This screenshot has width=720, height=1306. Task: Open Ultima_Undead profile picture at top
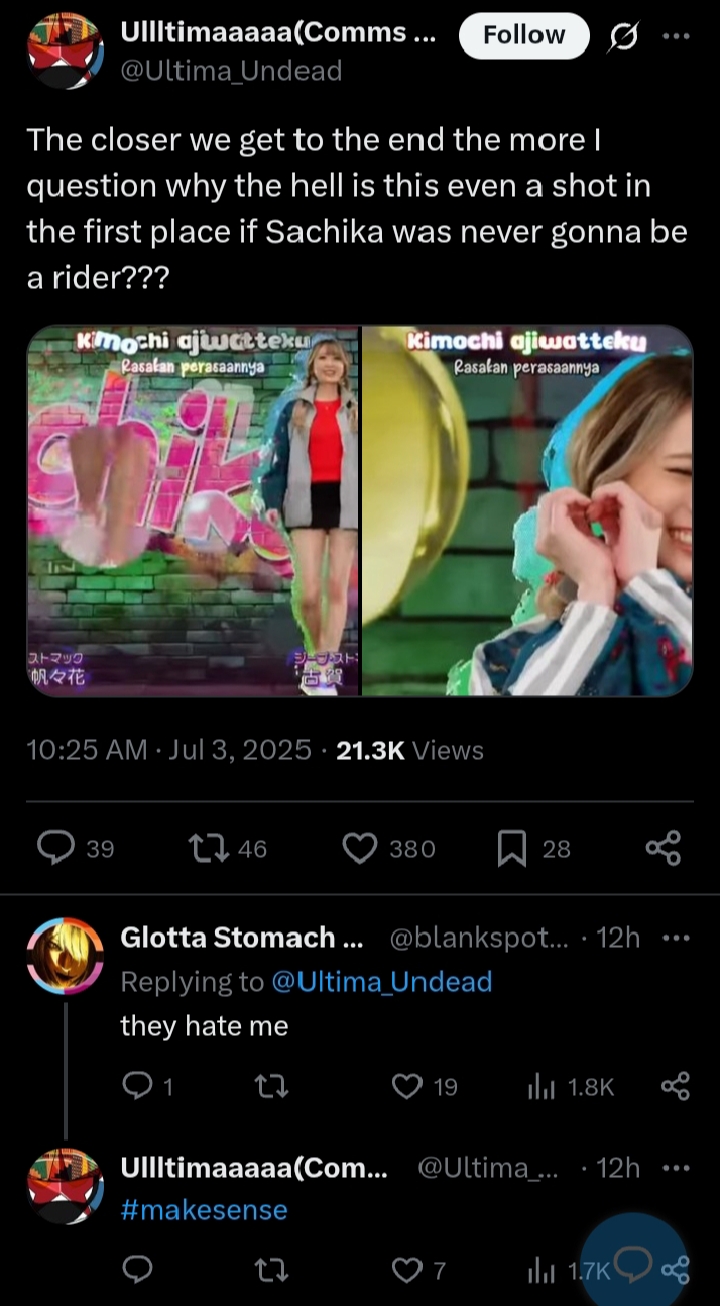tap(65, 50)
